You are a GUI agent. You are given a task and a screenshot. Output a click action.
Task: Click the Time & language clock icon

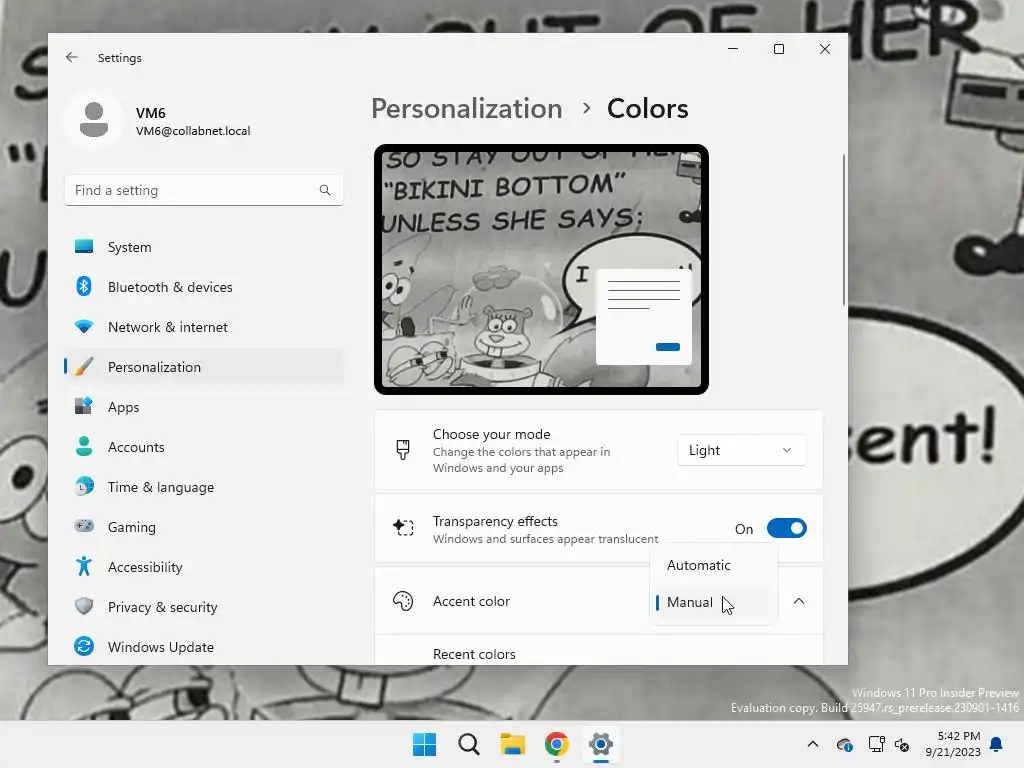pos(84,487)
